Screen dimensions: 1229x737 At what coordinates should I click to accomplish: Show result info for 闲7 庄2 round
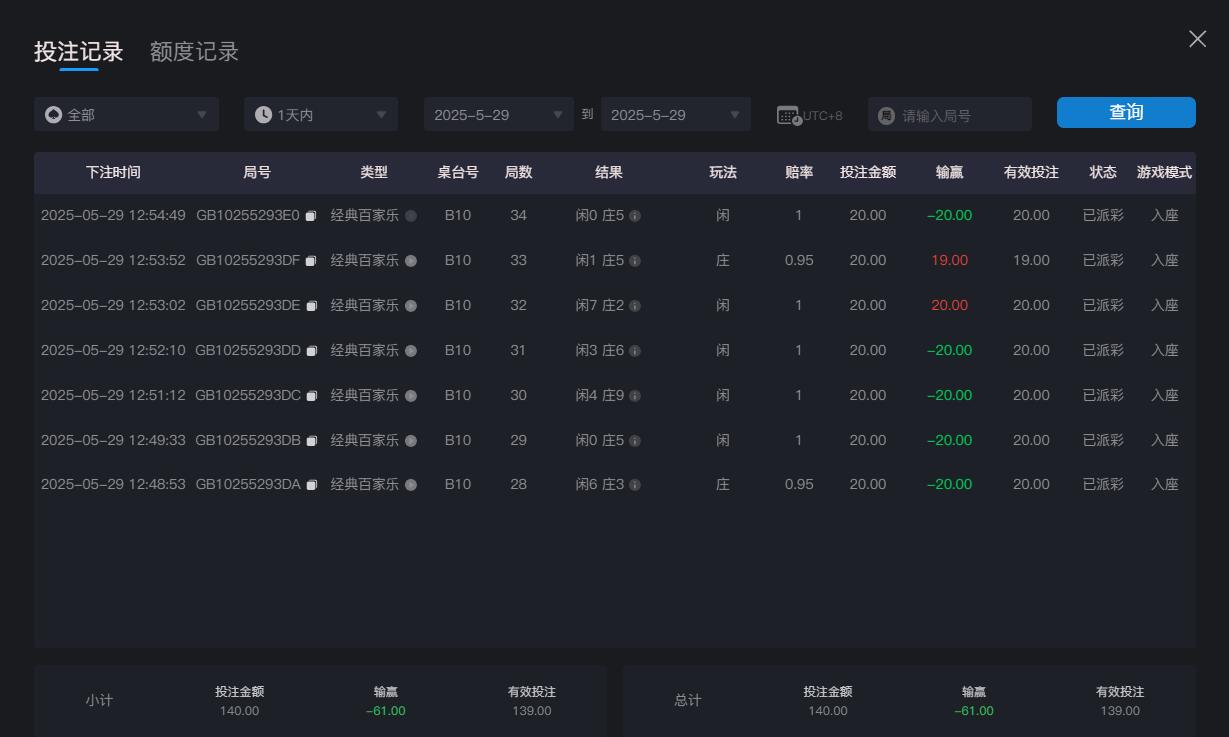(636, 305)
